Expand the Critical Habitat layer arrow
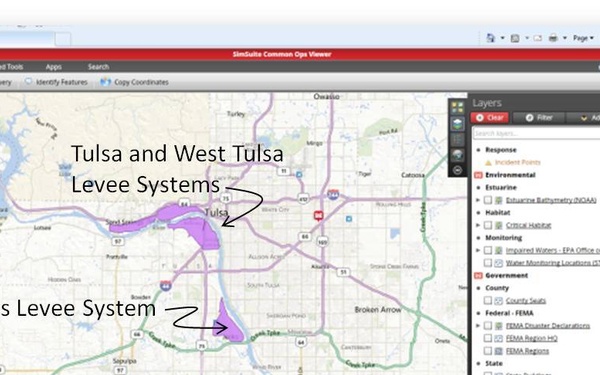Screen dimensions: 600x375 point(478,225)
